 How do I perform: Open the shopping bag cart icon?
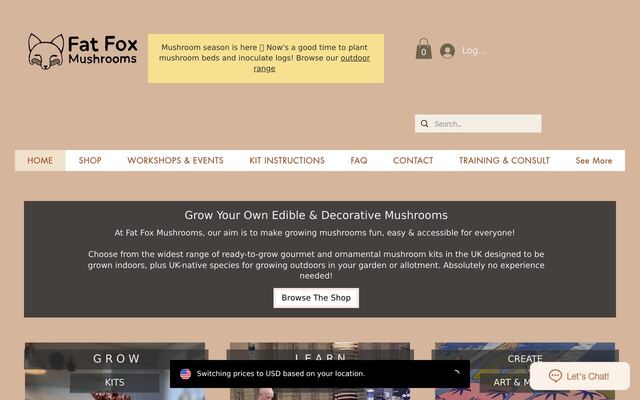424,49
